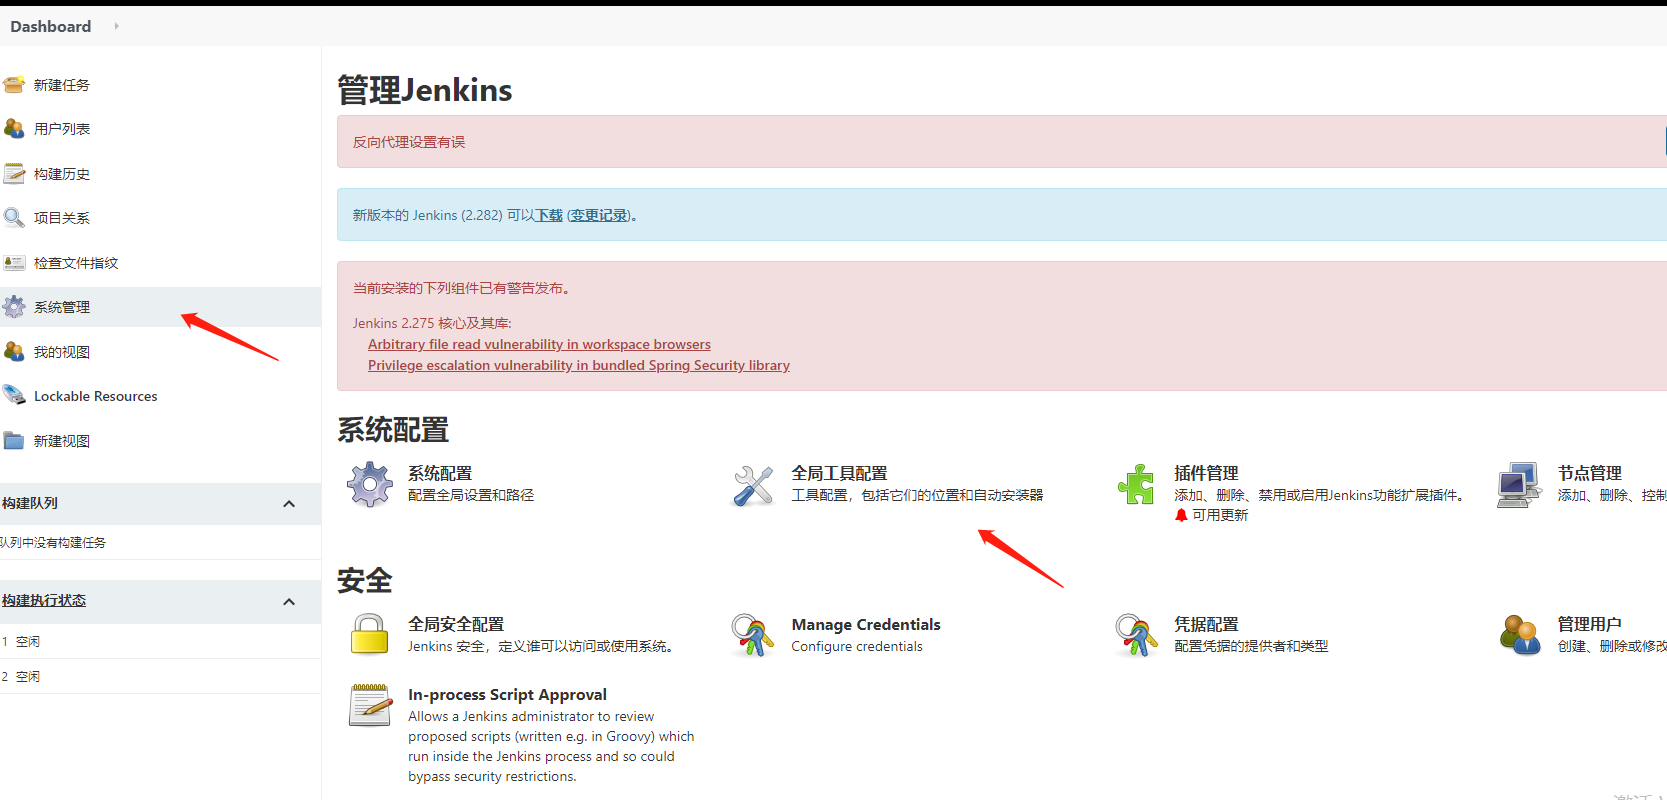The image size is (1667, 800).
Task: Click the 下载 new version link
Action: point(549,215)
